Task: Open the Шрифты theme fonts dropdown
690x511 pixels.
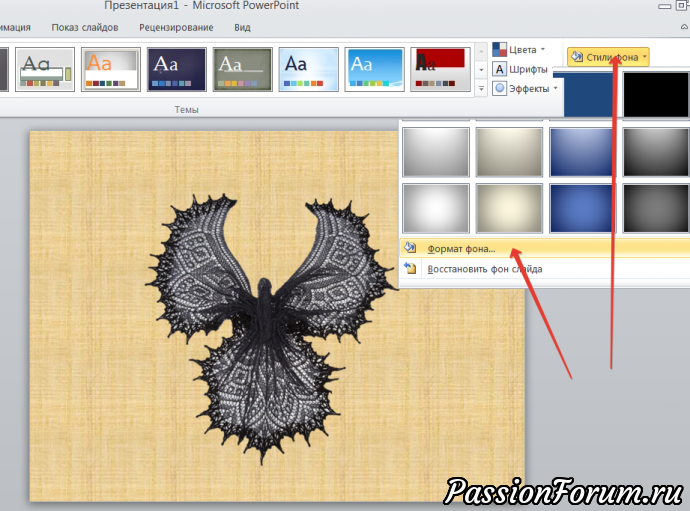Action: point(521,69)
